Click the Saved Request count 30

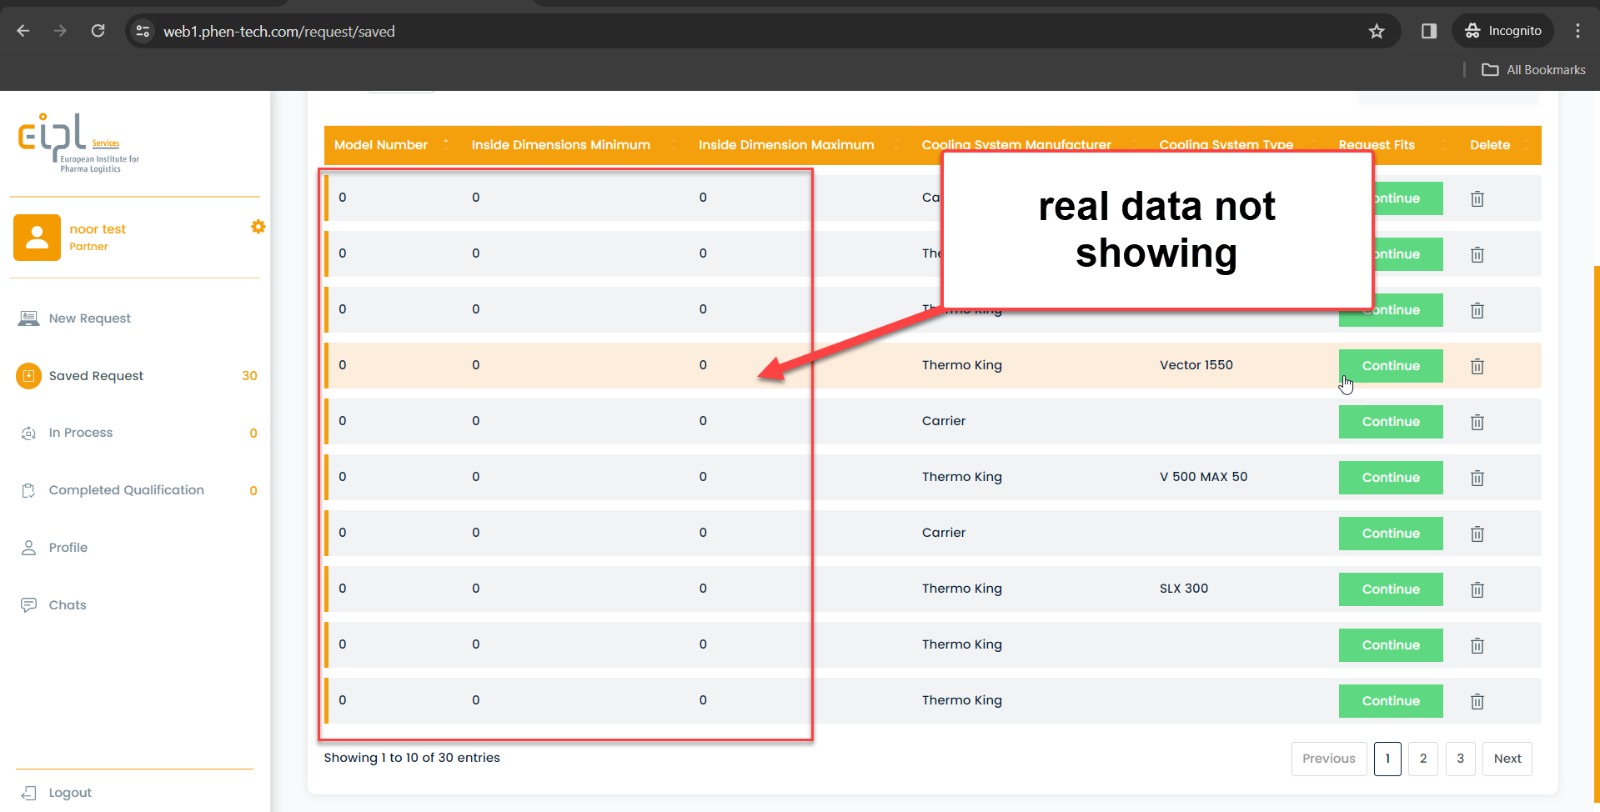click(x=249, y=376)
